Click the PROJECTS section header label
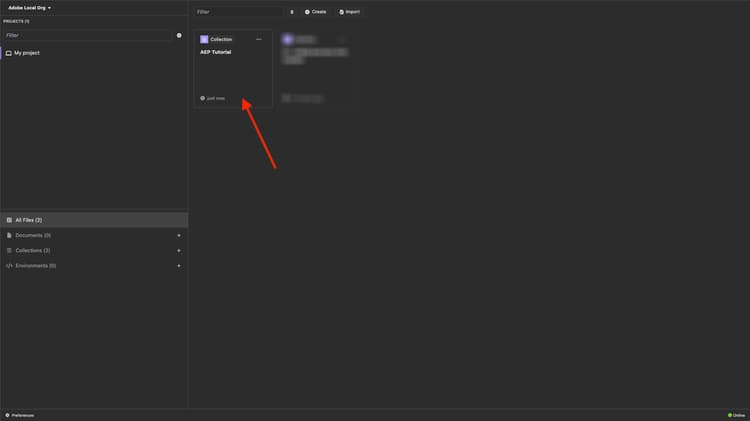 (16, 22)
